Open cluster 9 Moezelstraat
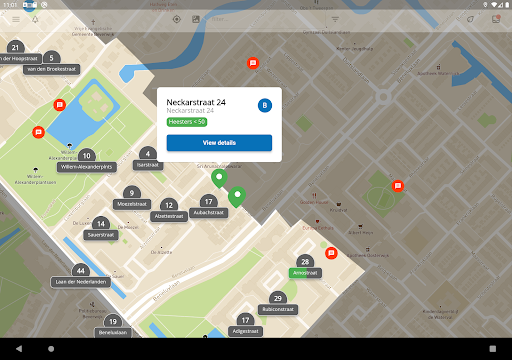 [132, 198]
